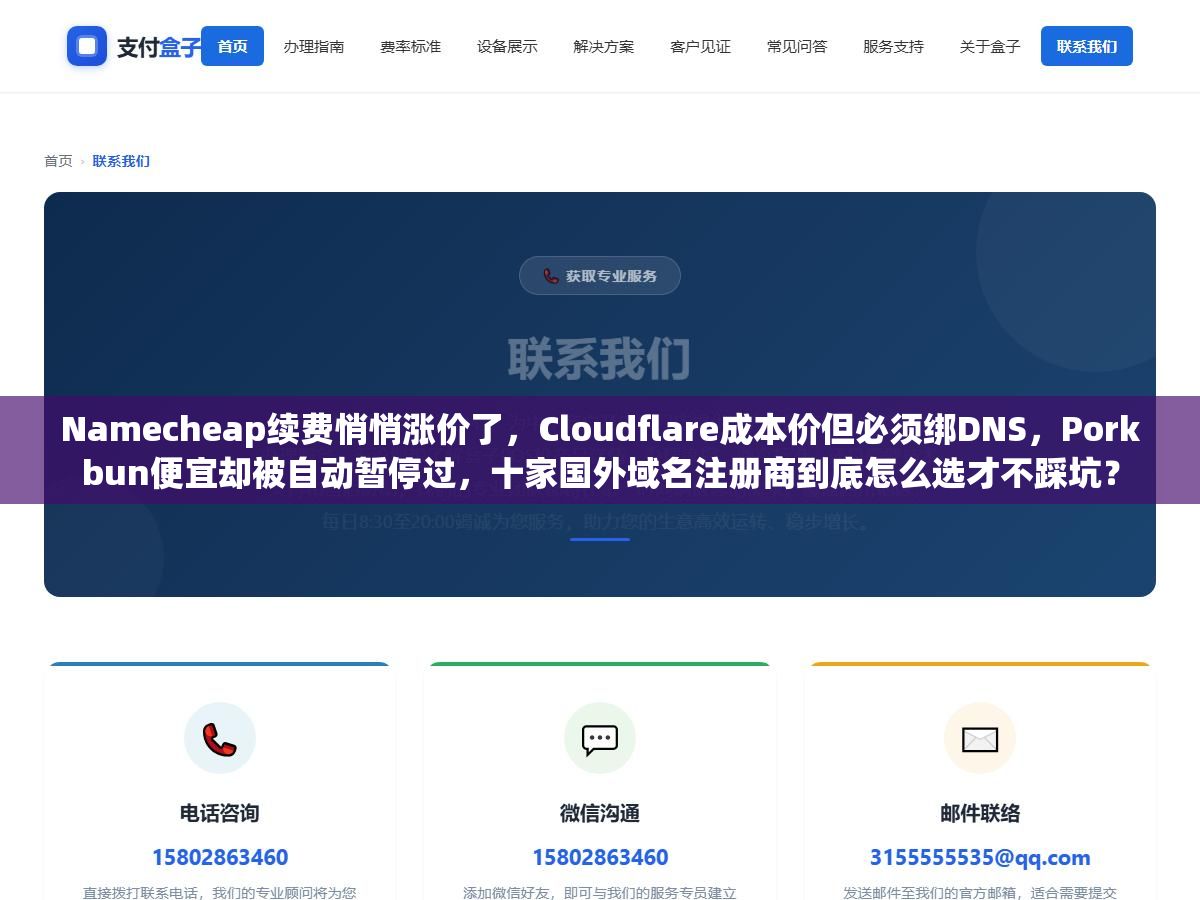The image size is (1200, 900).
Task: Visit the 常见问答 page
Action: point(797,46)
